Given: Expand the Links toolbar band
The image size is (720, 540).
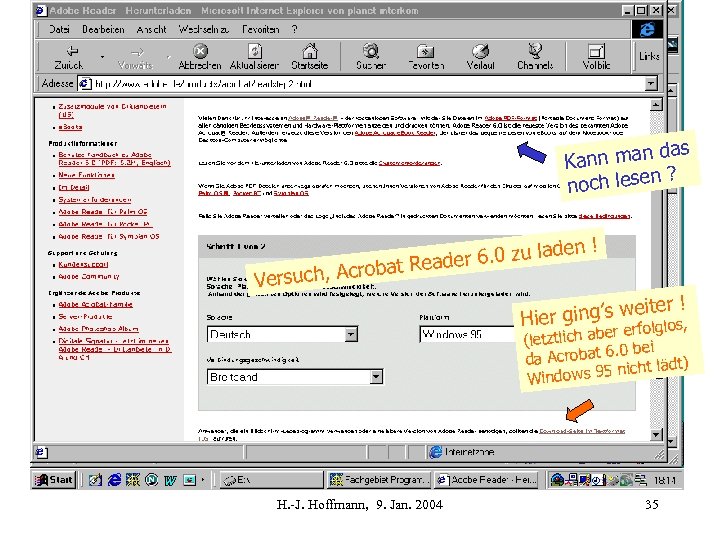Looking at the screenshot, I should click(649, 56).
